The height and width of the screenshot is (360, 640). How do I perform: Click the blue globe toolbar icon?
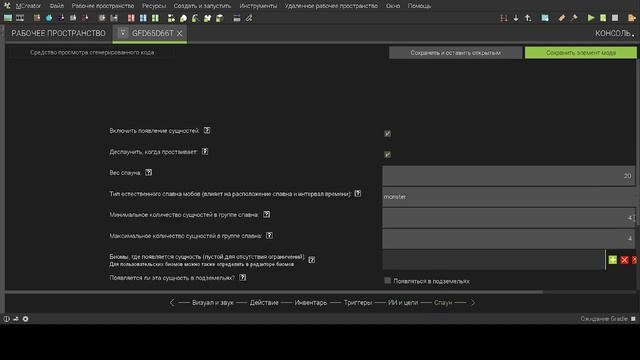click(x=49, y=18)
